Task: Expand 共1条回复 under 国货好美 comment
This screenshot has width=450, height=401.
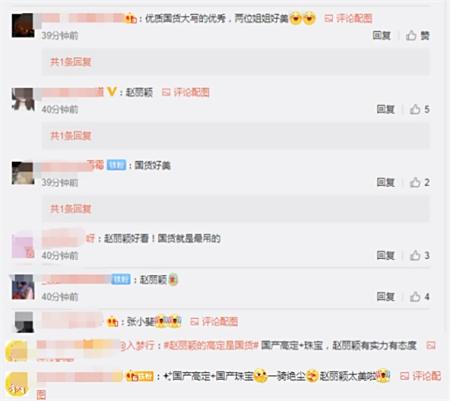Action: [71, 209]
